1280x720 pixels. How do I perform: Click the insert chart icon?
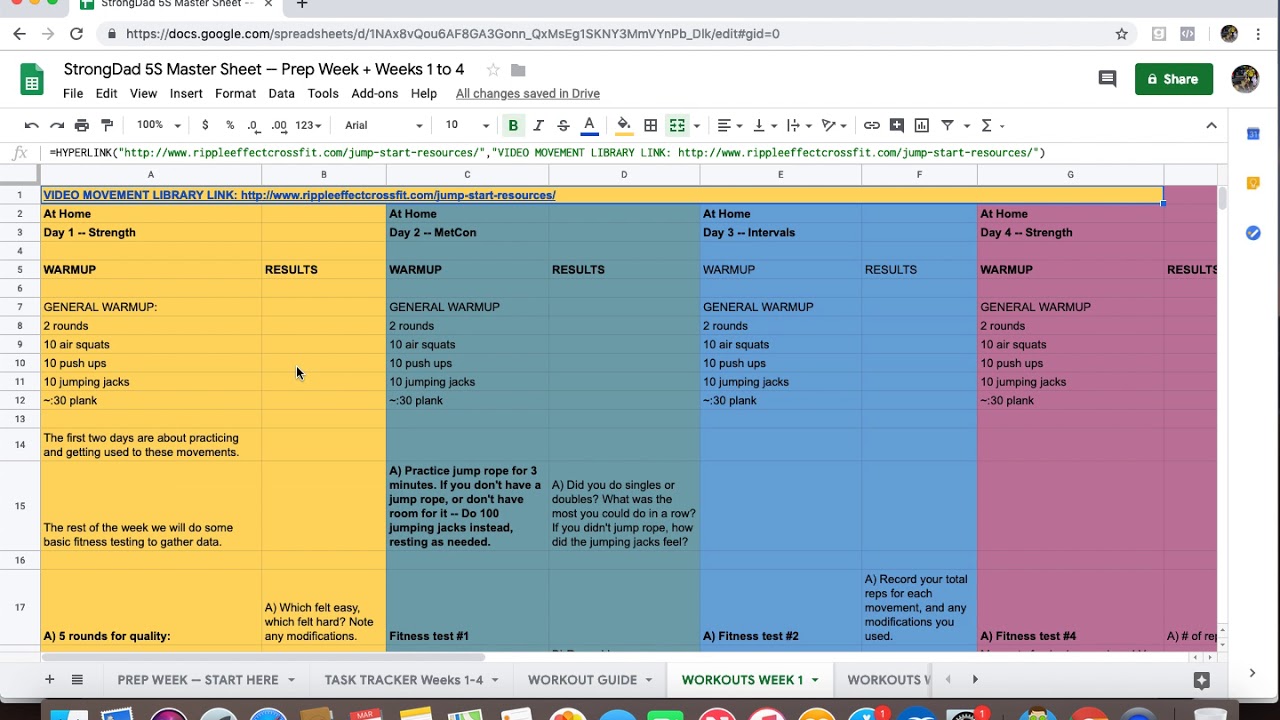[922, 125]
